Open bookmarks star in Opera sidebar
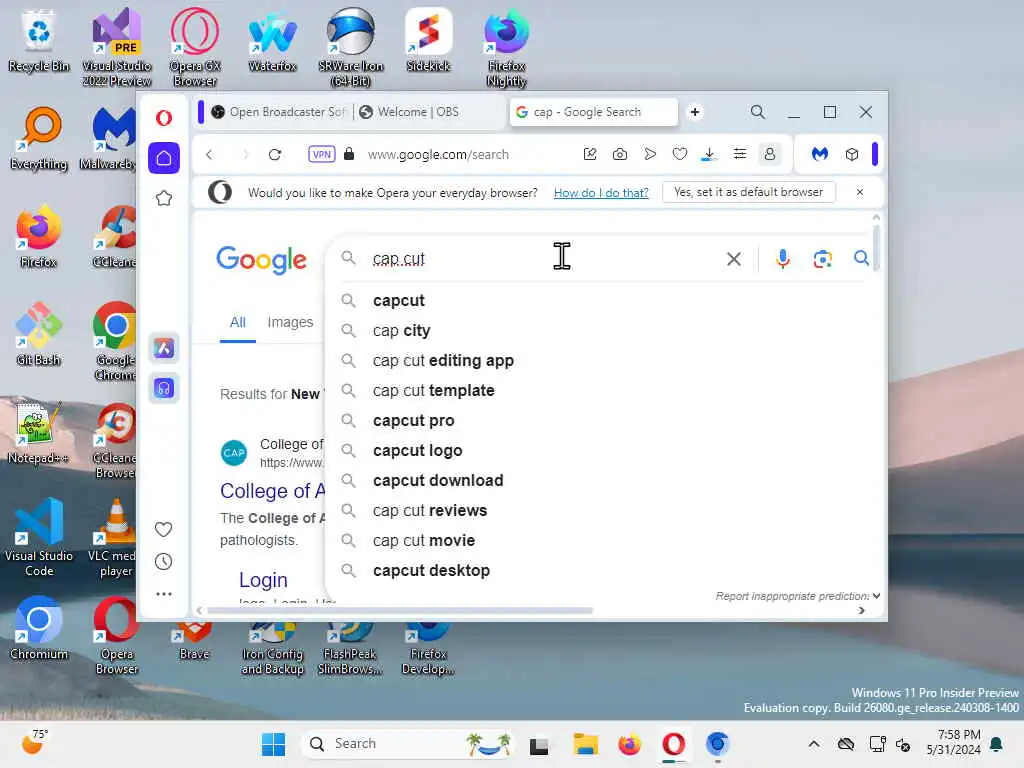Screen dimensions: 1024x768 point(164,199)
